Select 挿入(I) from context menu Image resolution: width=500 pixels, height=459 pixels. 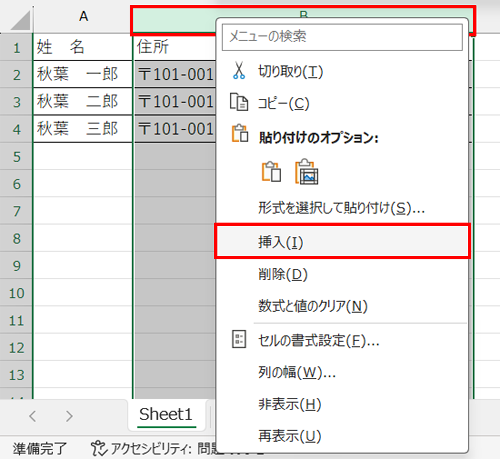342,242
